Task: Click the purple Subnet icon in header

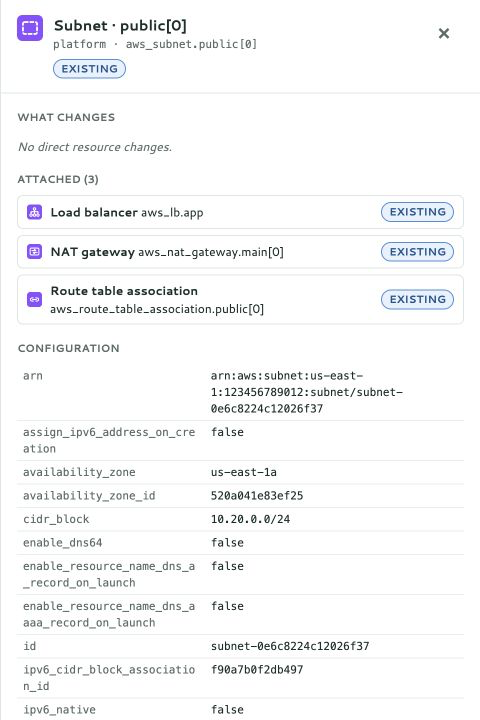Action: [x=30, y=28]
